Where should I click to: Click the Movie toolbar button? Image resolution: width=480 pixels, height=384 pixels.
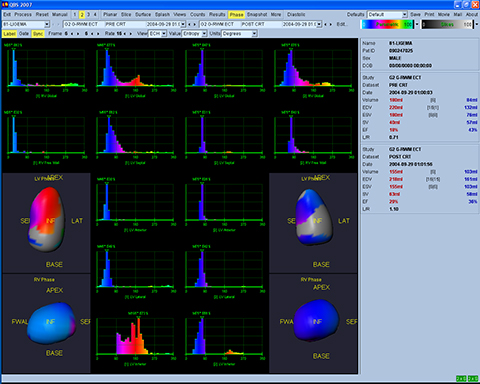444,15
